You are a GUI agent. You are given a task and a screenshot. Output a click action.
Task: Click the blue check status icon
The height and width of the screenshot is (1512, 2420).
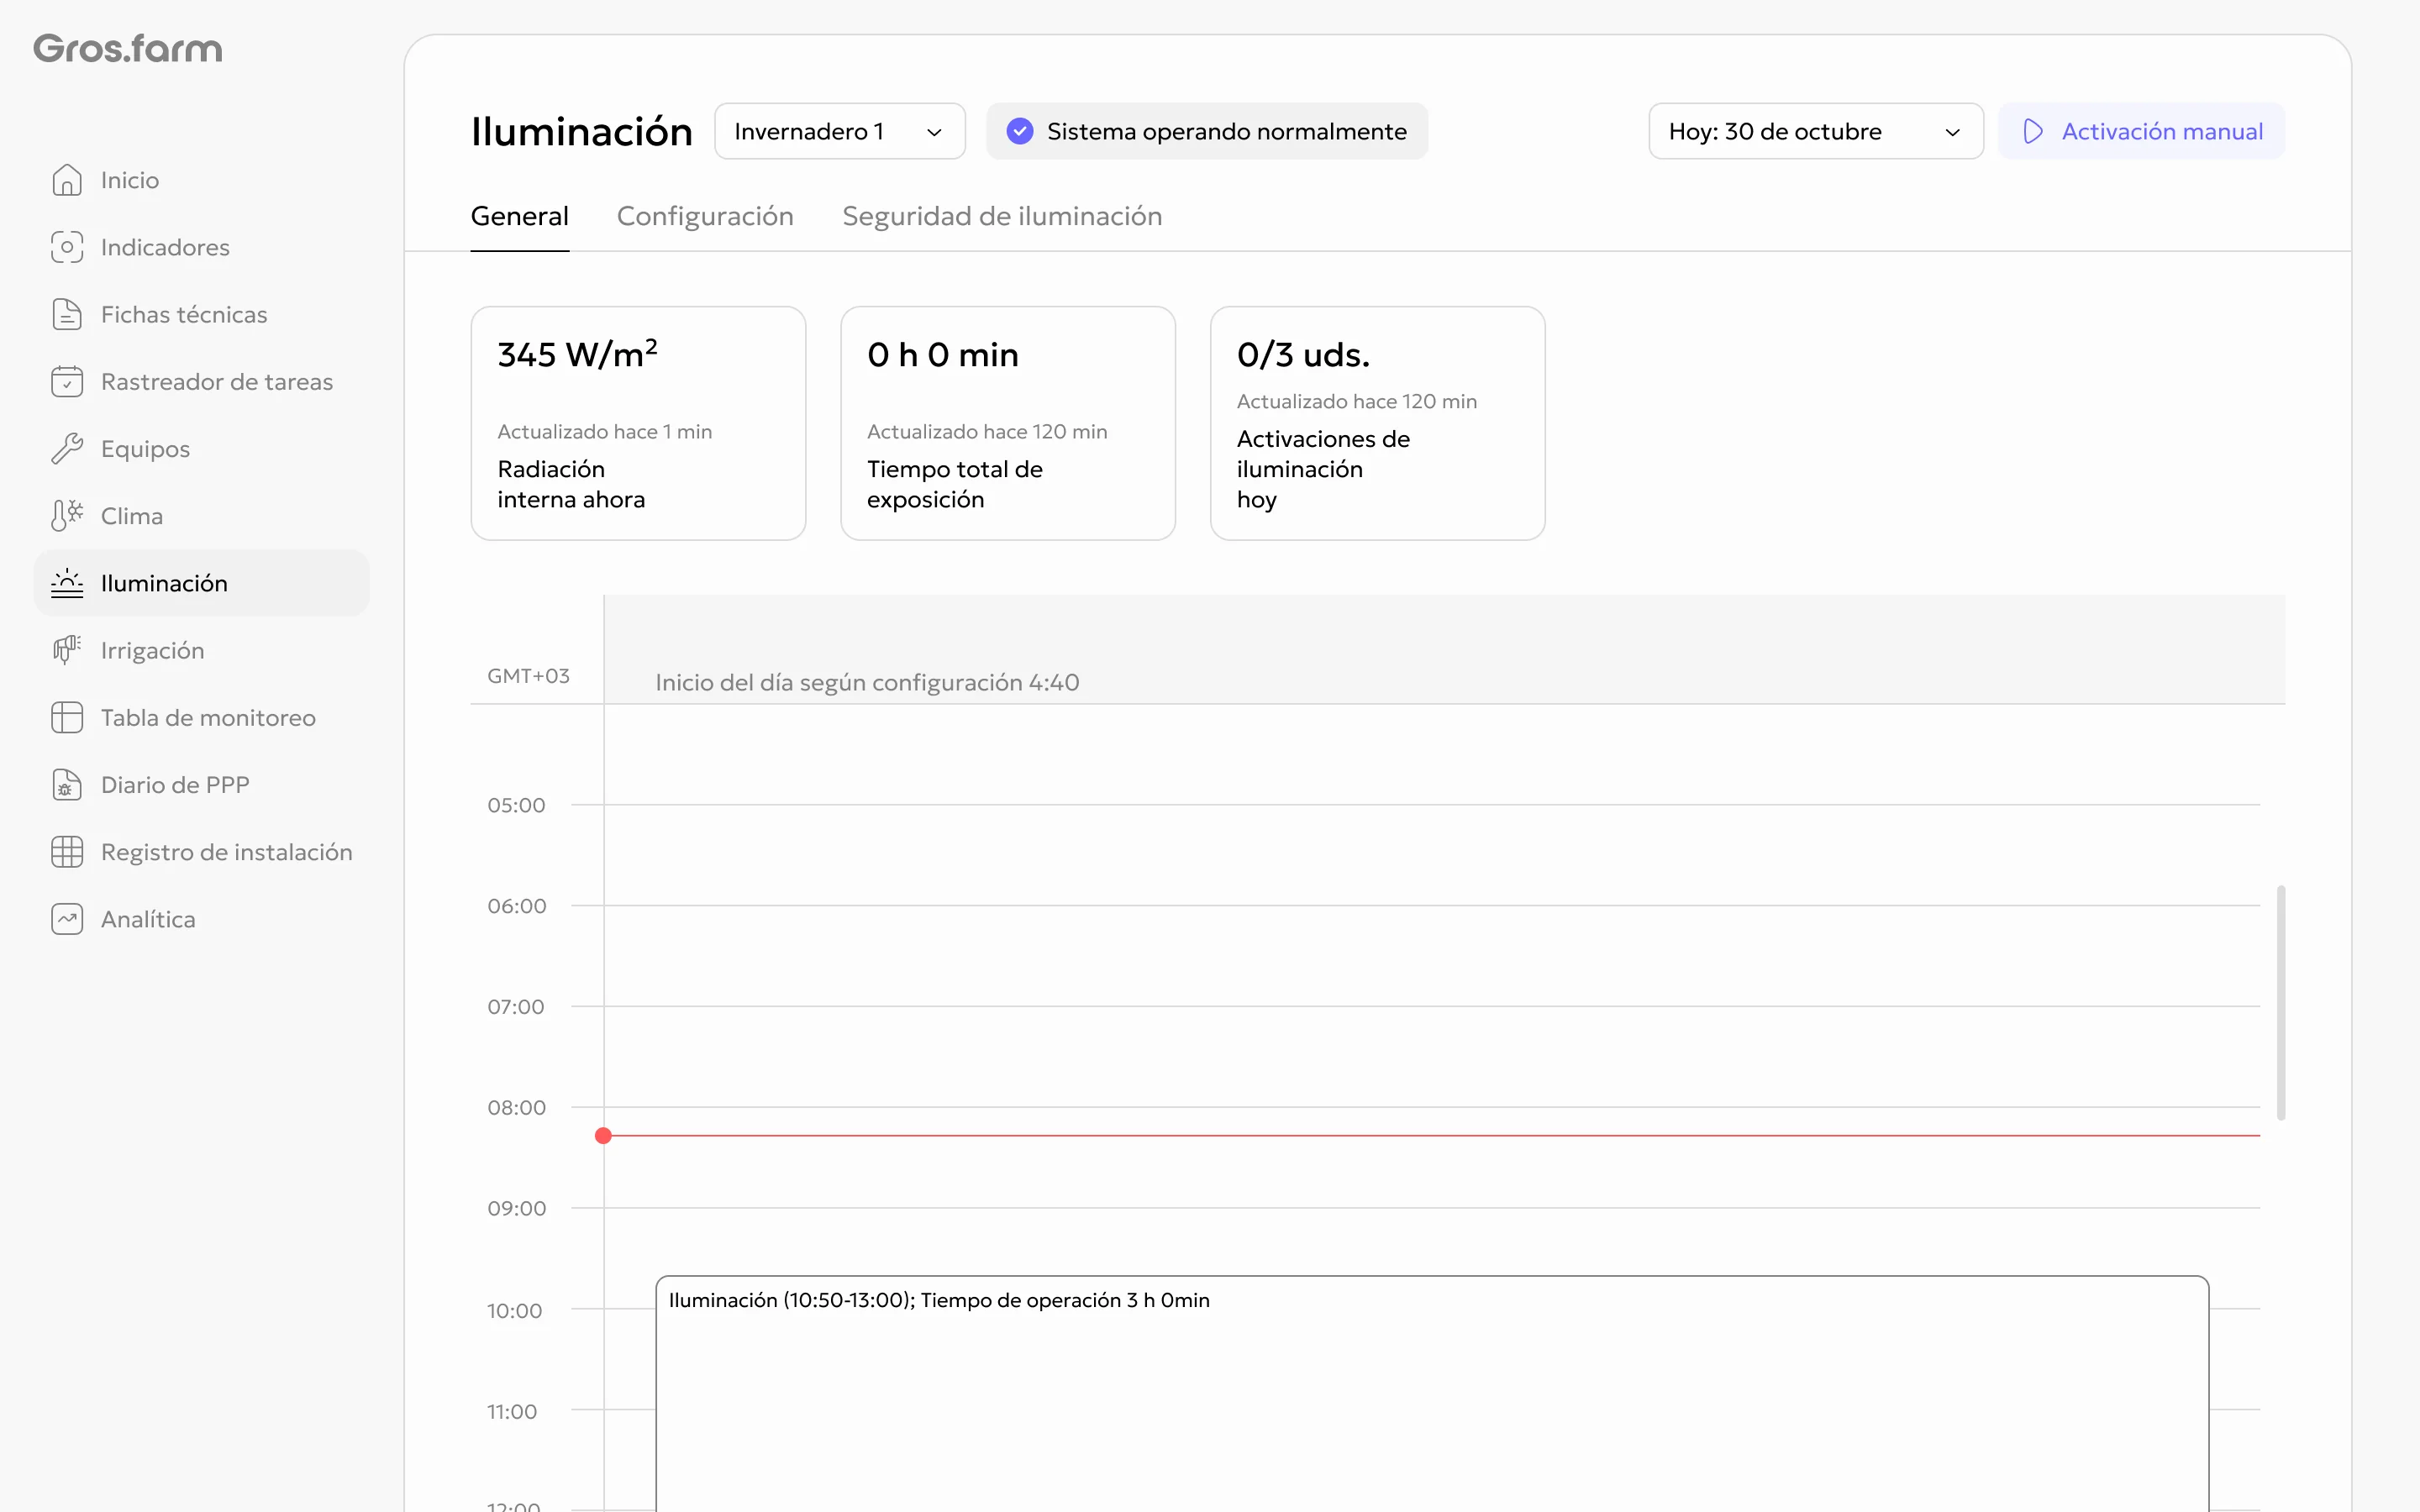tap(1020, 131)
